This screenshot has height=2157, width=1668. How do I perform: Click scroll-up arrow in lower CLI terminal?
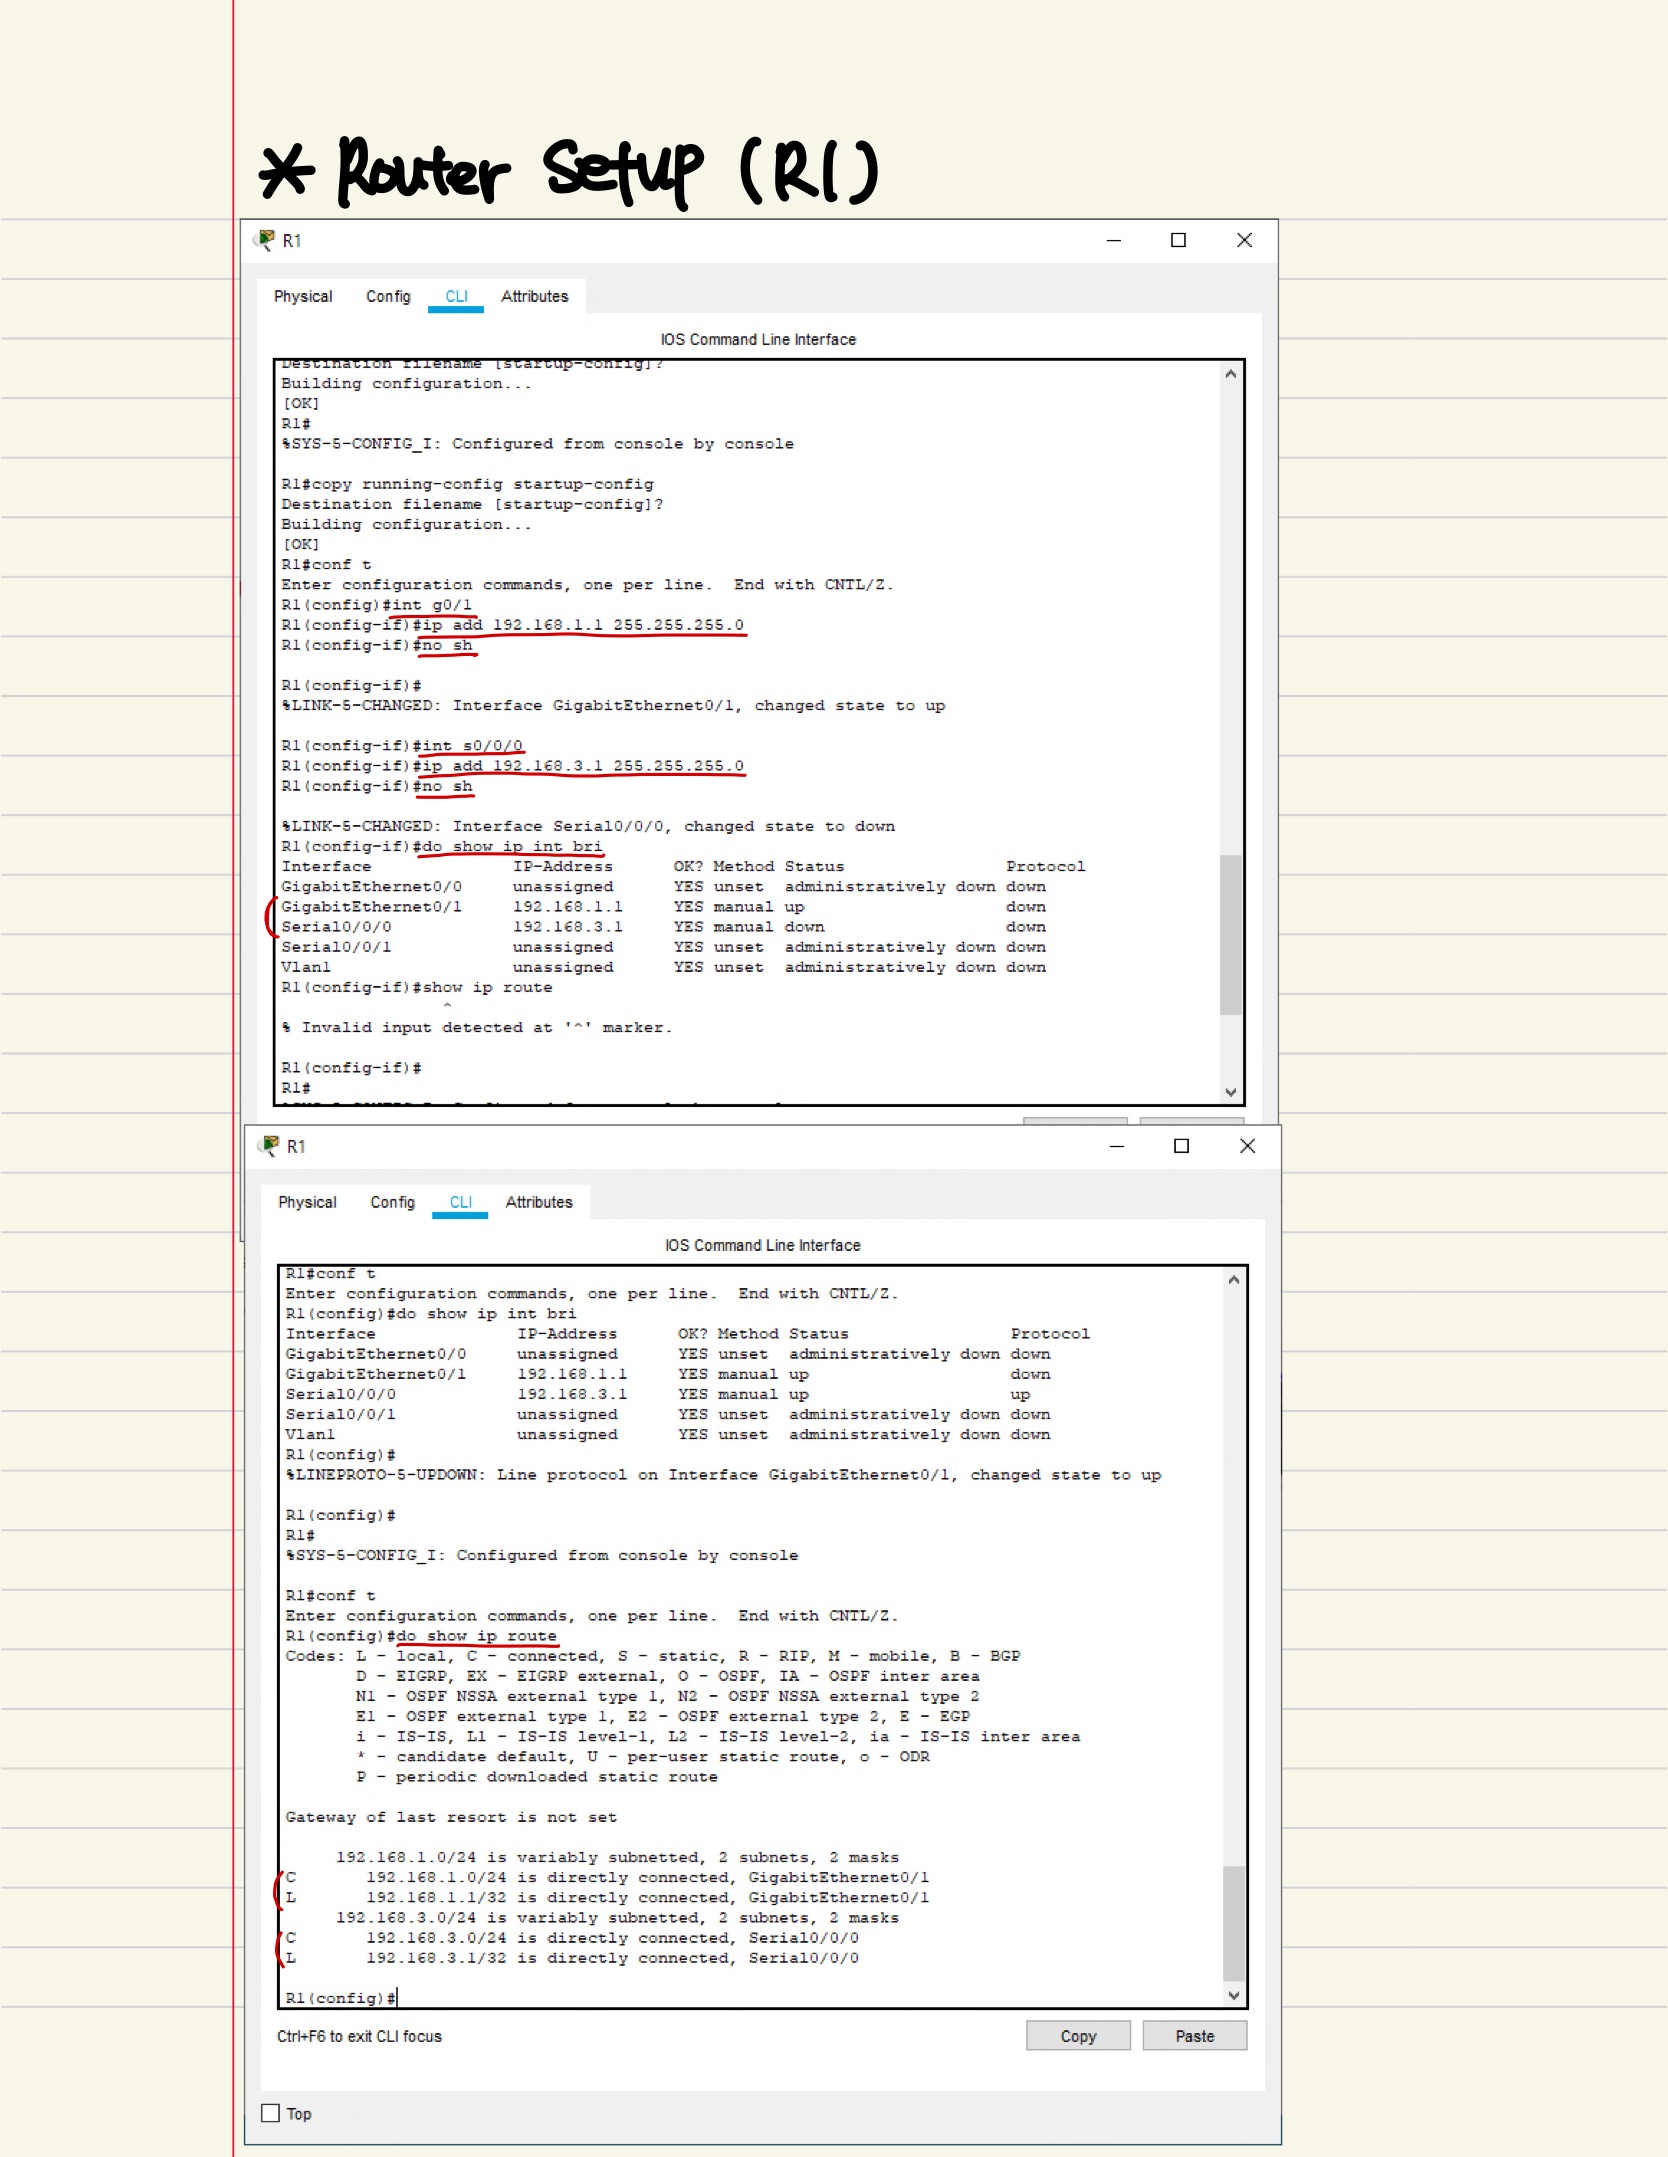(1234, 1280)
